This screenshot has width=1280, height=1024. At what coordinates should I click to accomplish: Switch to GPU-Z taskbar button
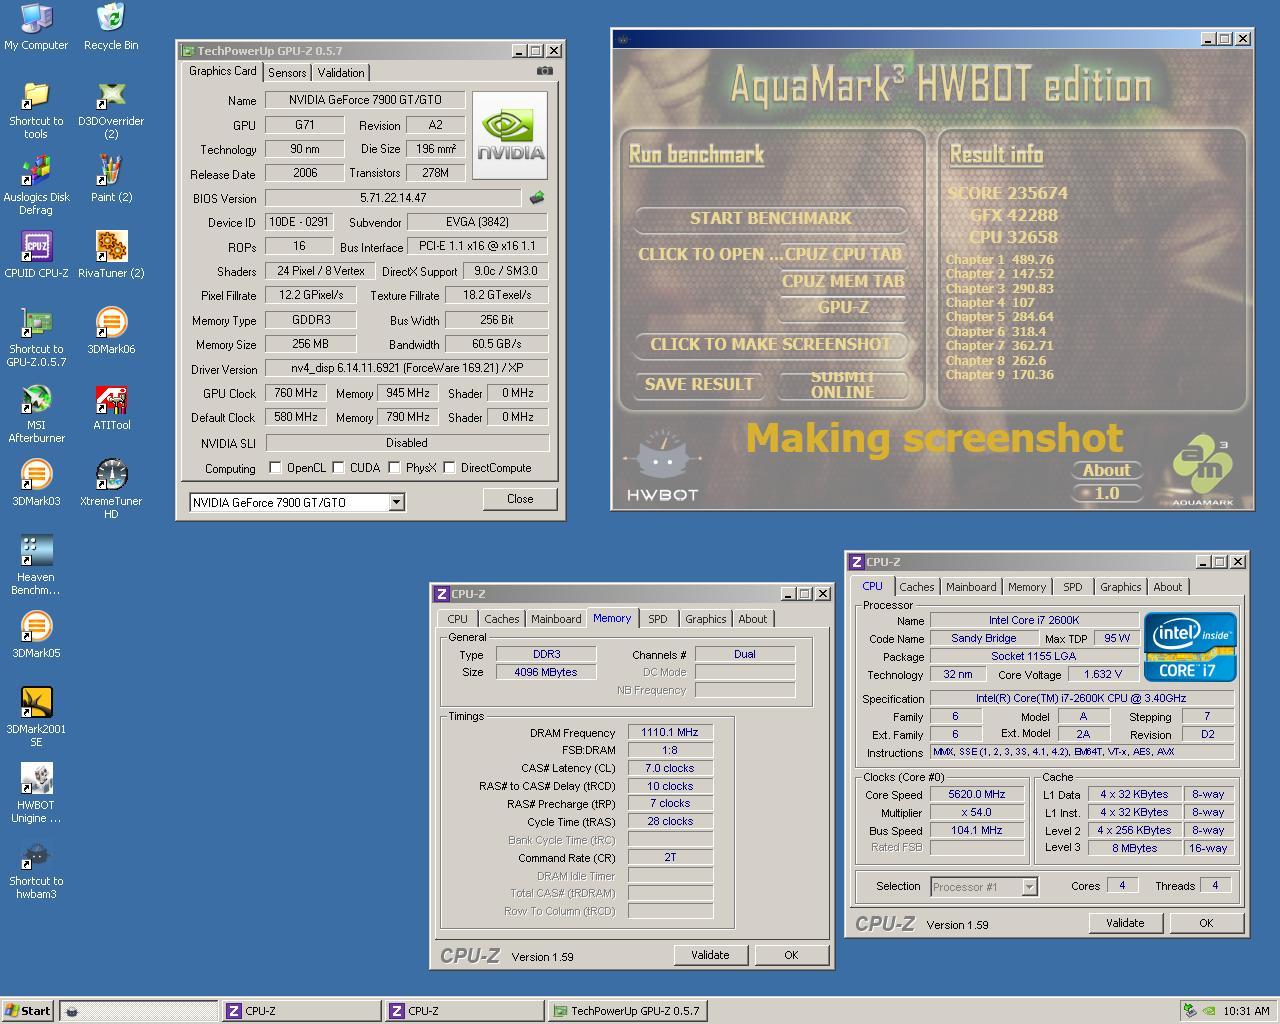pos(628,1011)
